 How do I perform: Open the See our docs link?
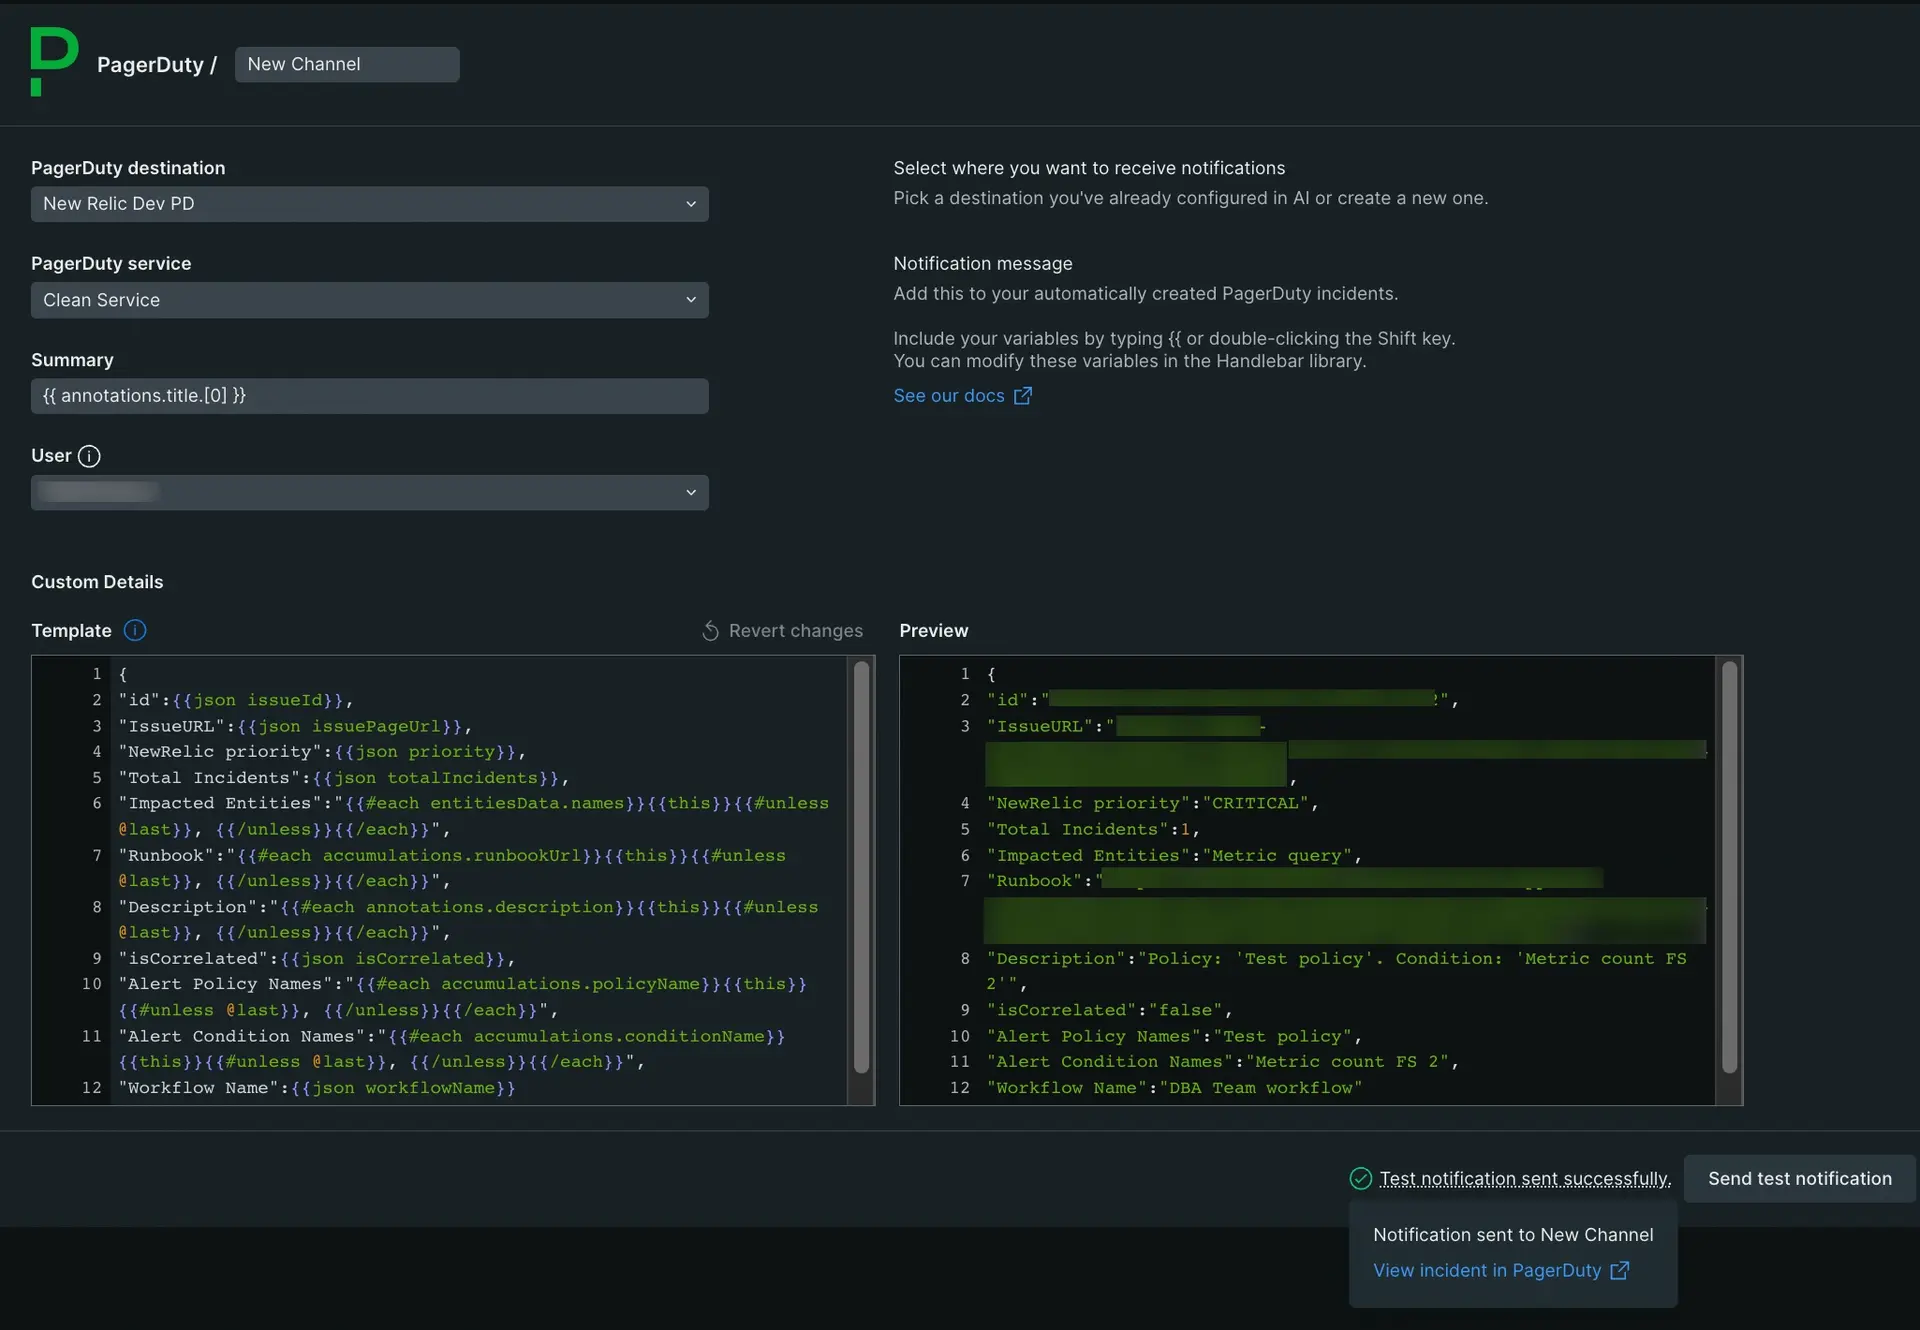949,396
